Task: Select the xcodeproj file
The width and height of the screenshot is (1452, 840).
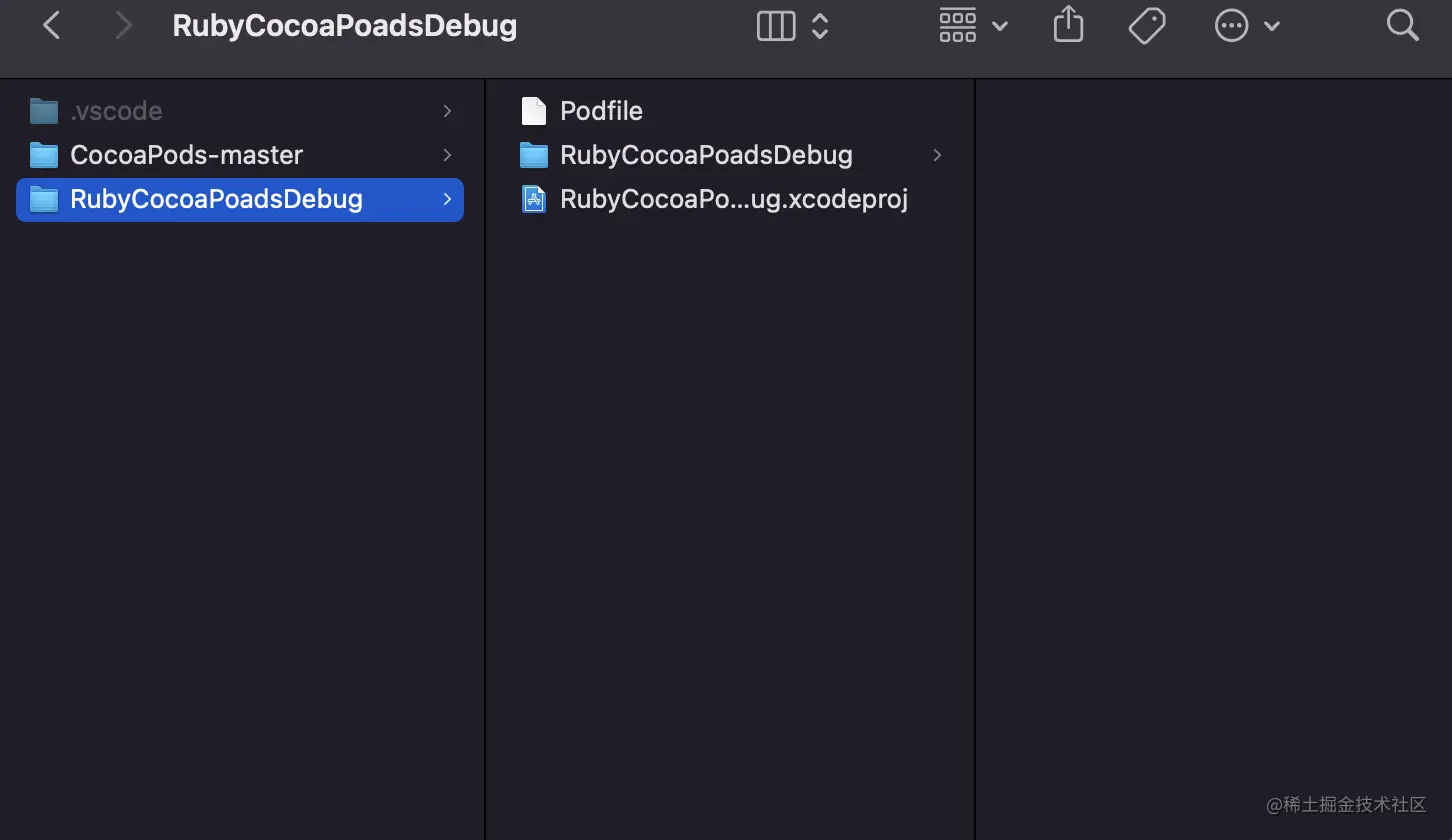Action: (733, 199)
